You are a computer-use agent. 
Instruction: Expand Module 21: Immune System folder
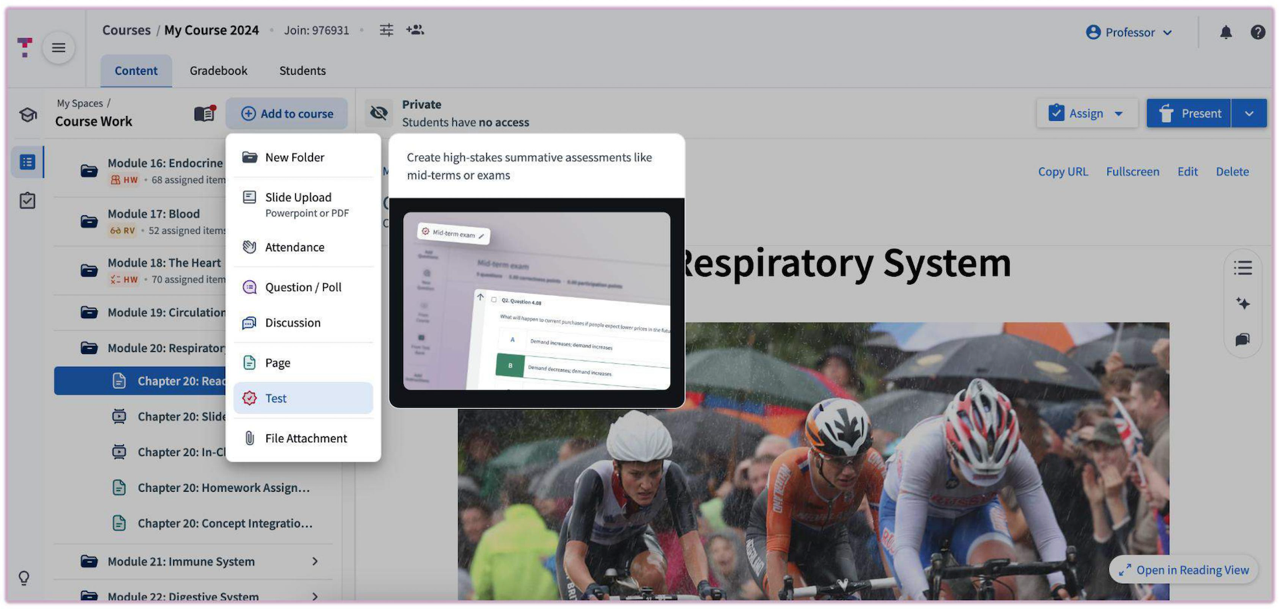pyautogui.click(x=315, y=562)
